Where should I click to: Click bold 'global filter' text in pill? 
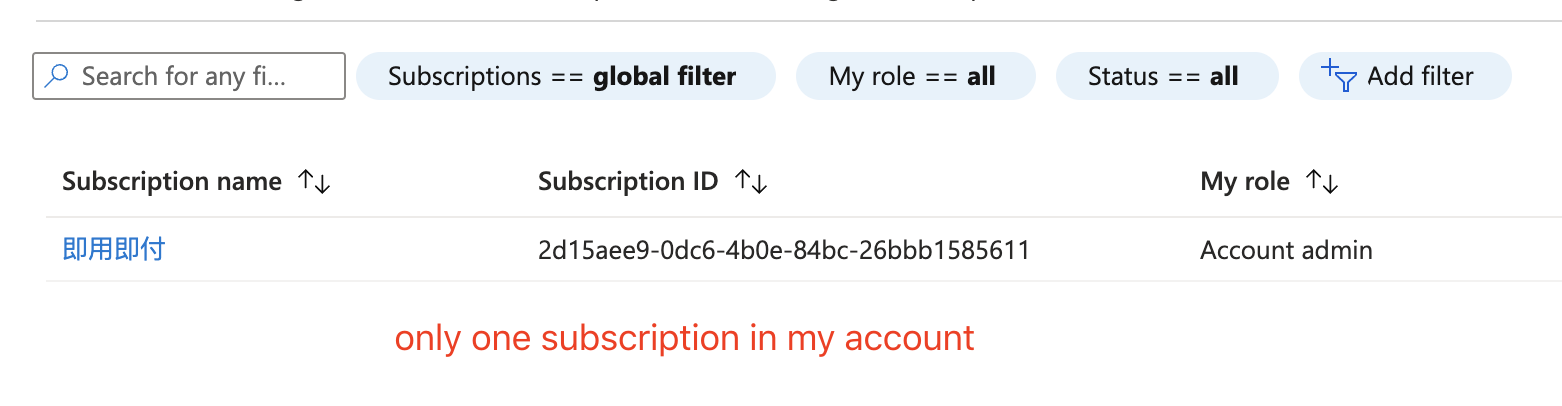tap(665, 76)
